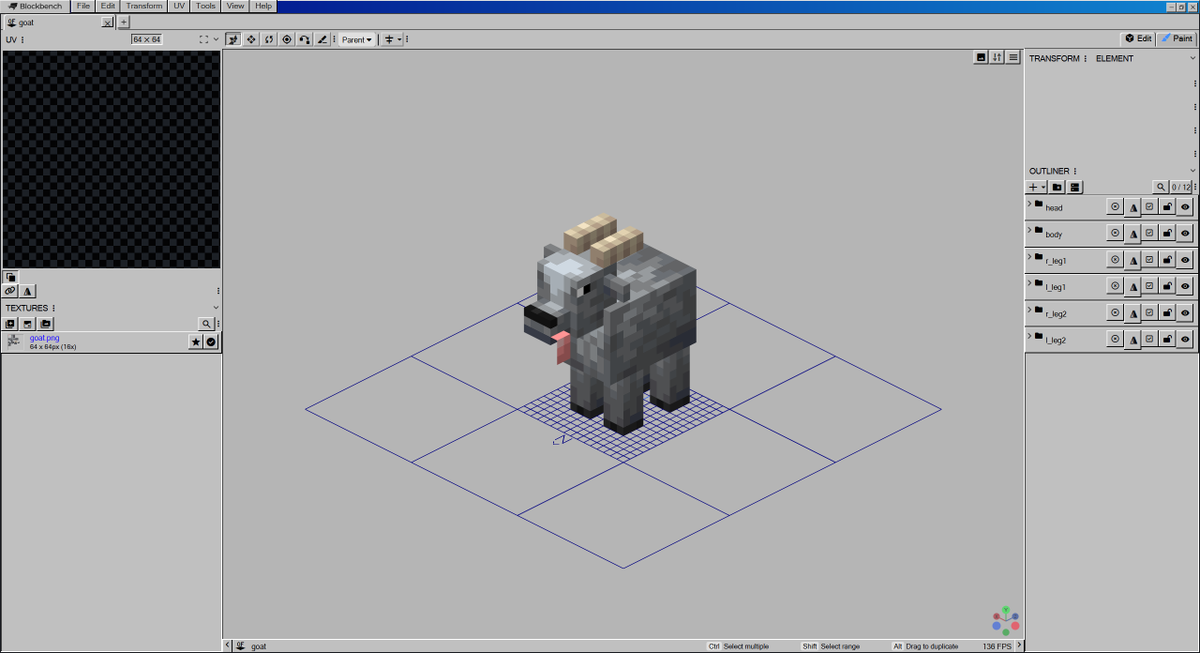Expand the head group
Viewport: 1200px width, 653px height.
coord(1029,203)
